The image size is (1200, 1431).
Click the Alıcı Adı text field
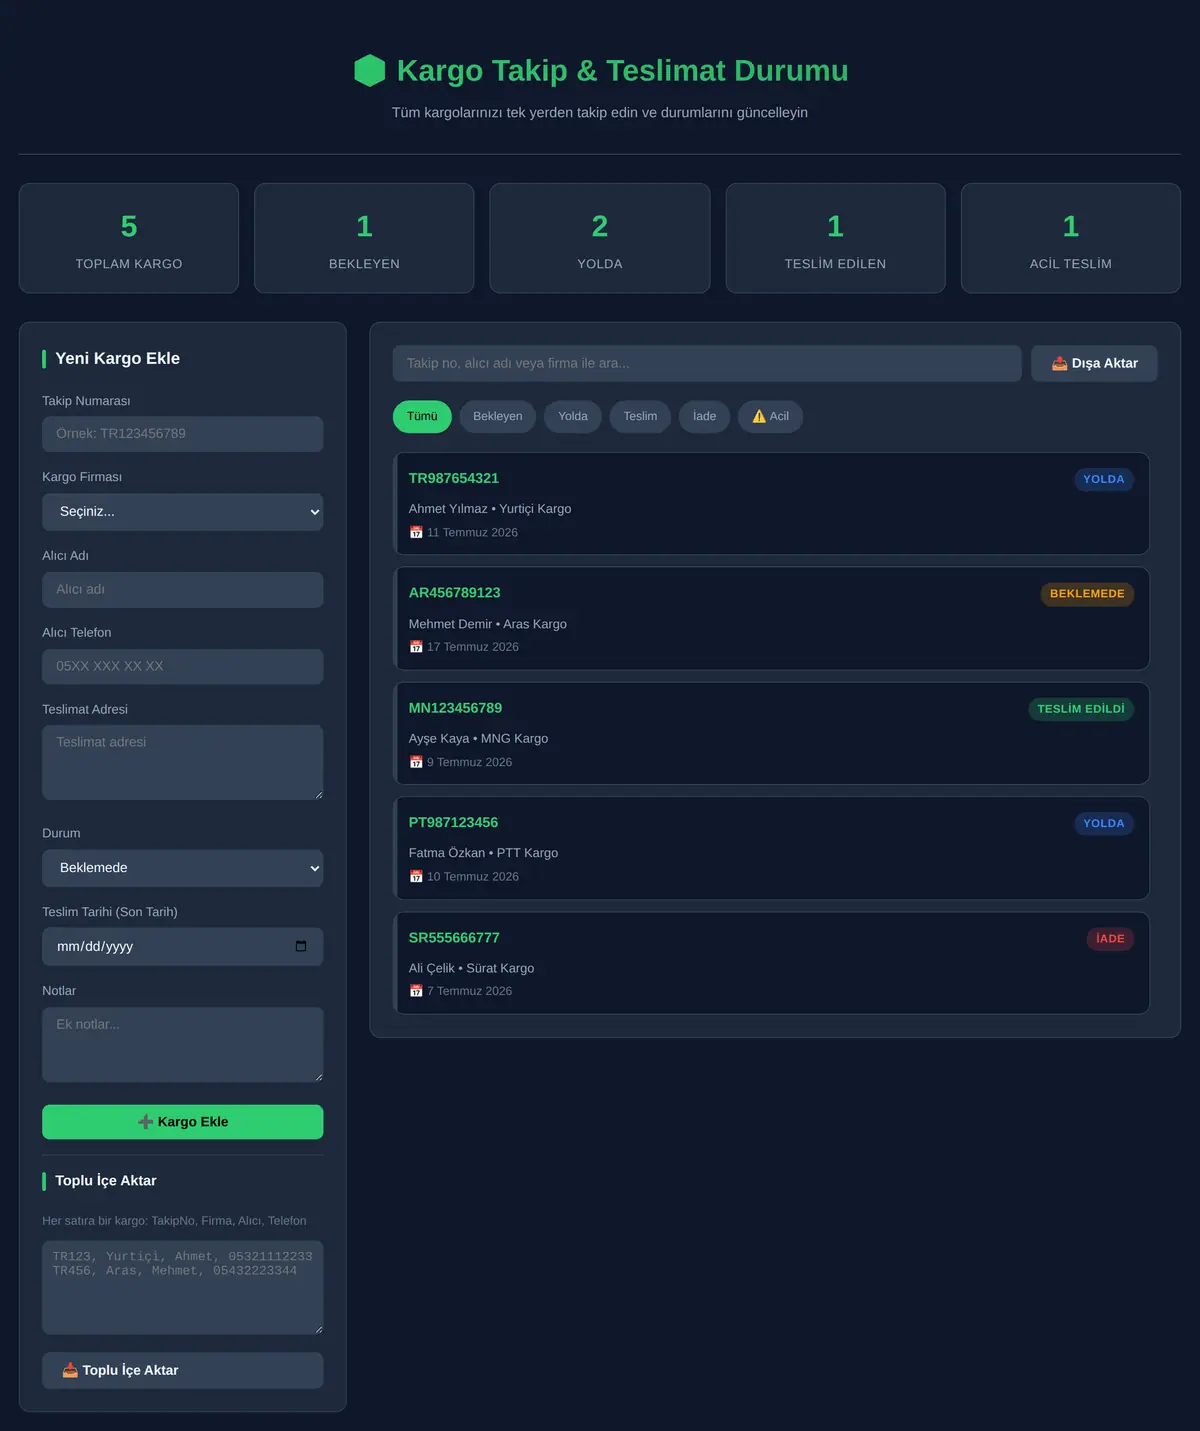(x=183, y=590)
